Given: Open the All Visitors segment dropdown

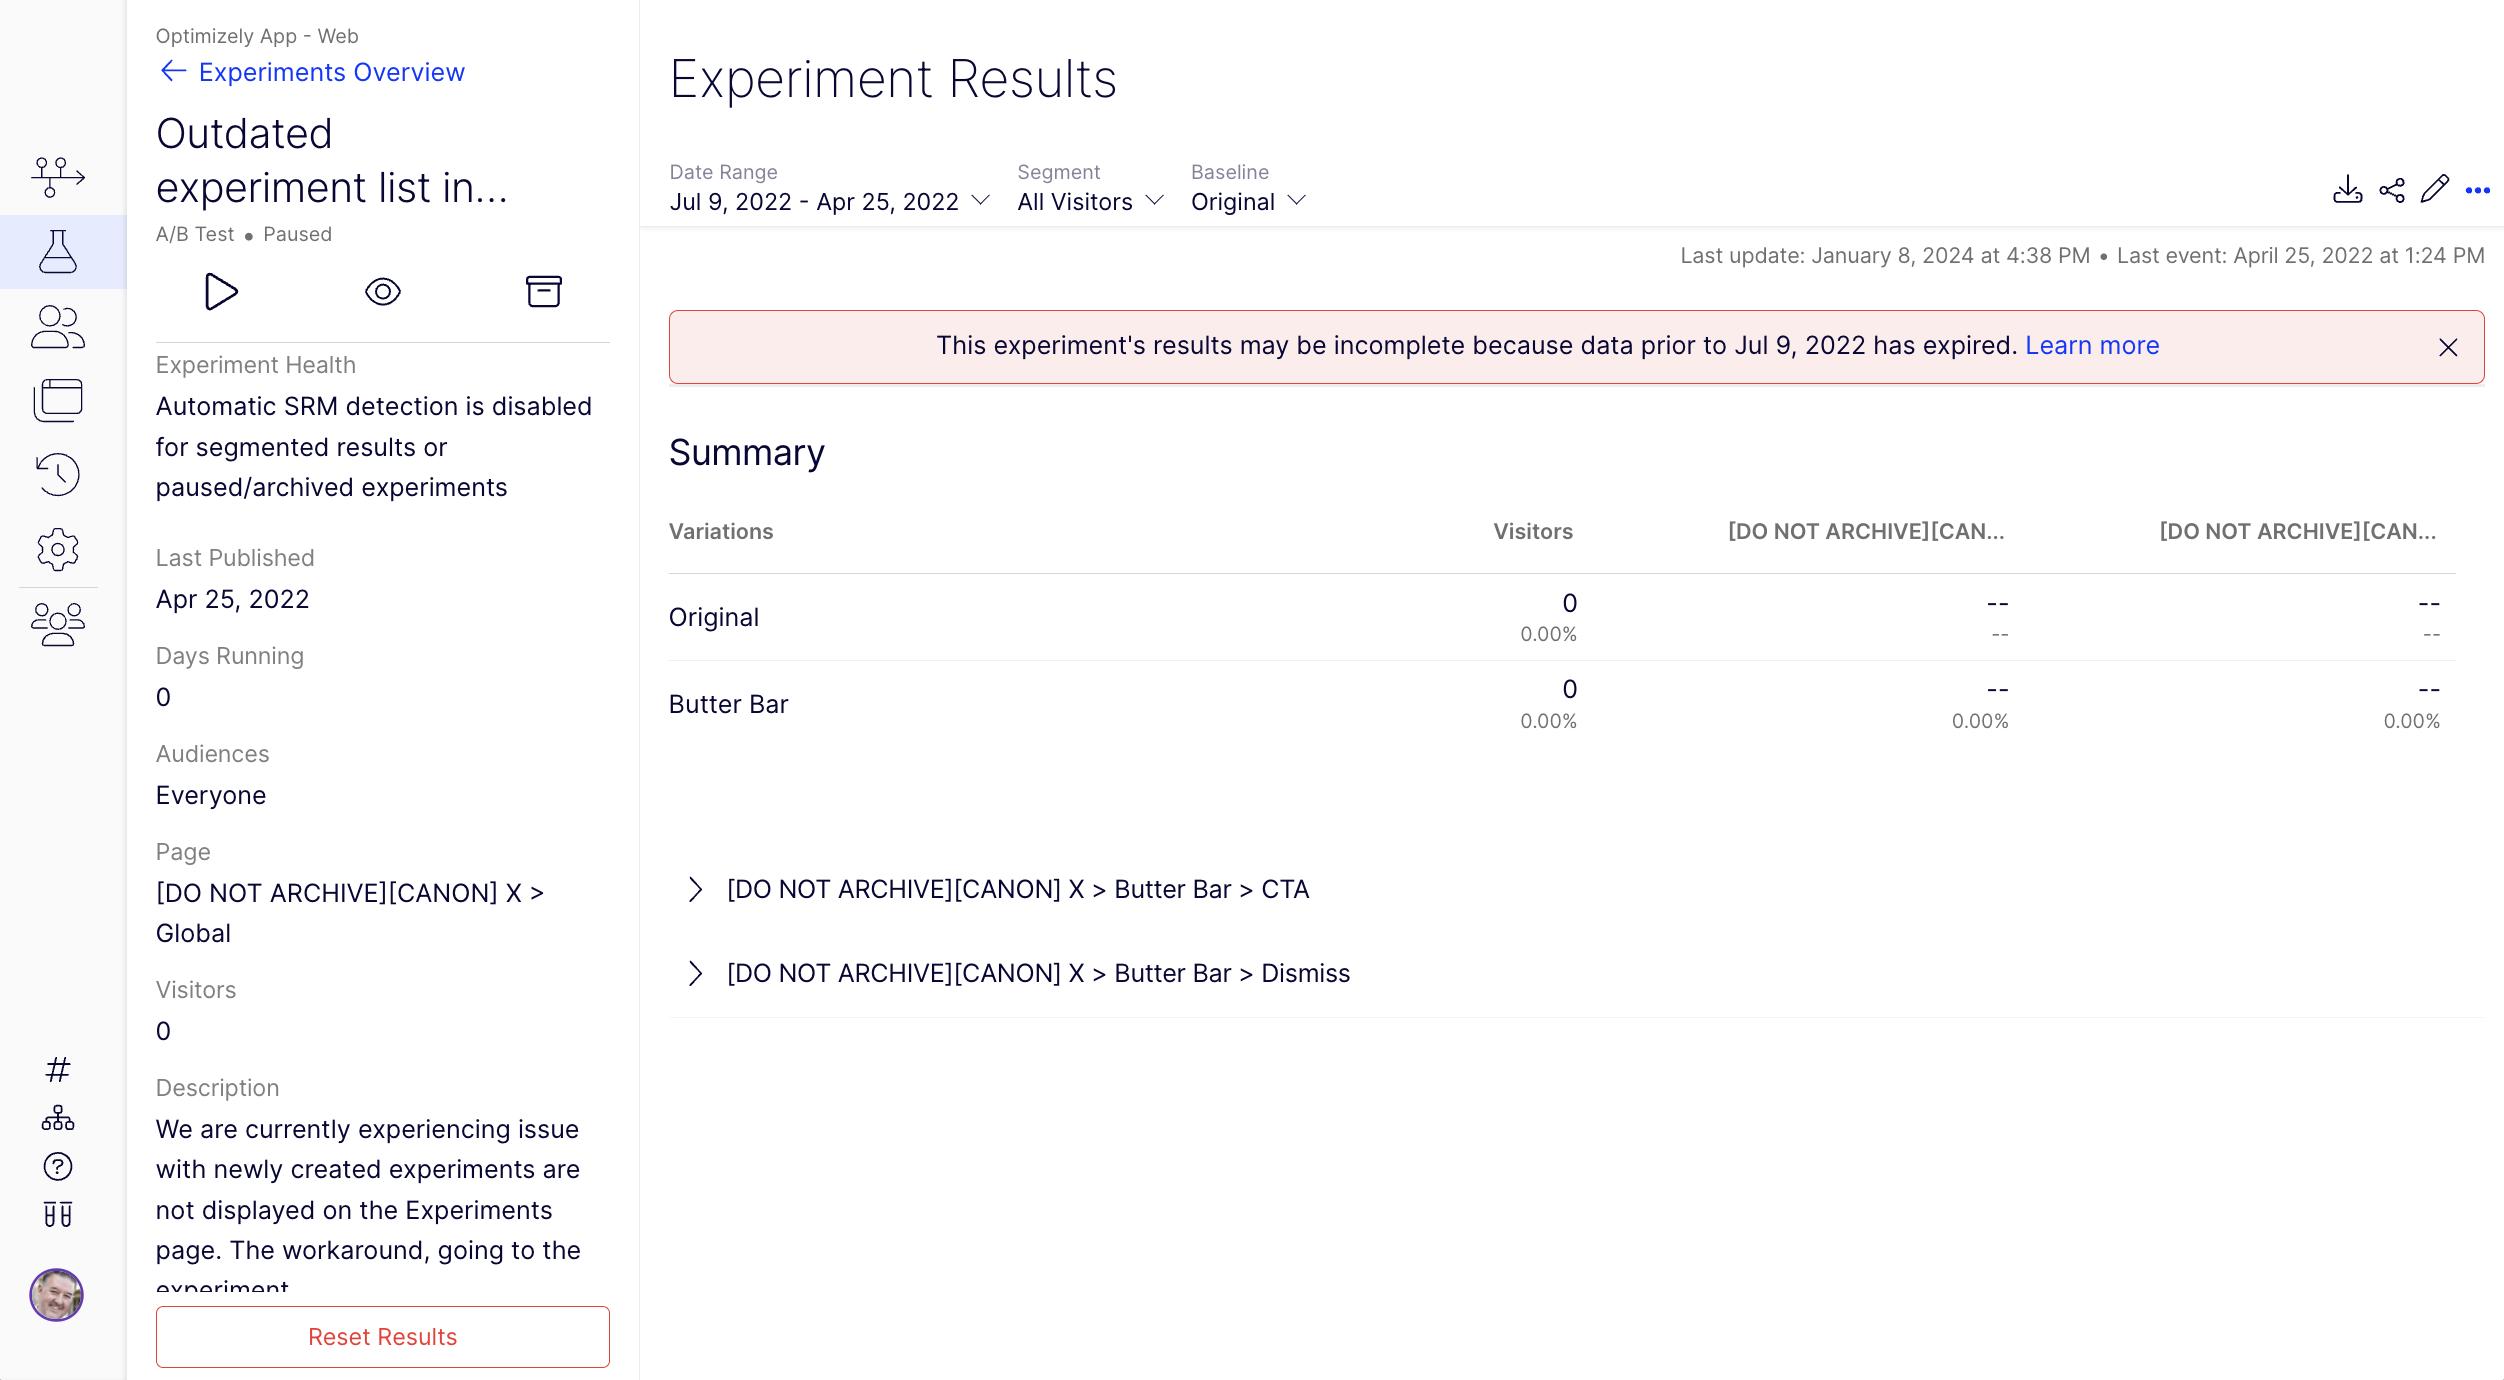Looking at the screenshot, I should 1091,202.
